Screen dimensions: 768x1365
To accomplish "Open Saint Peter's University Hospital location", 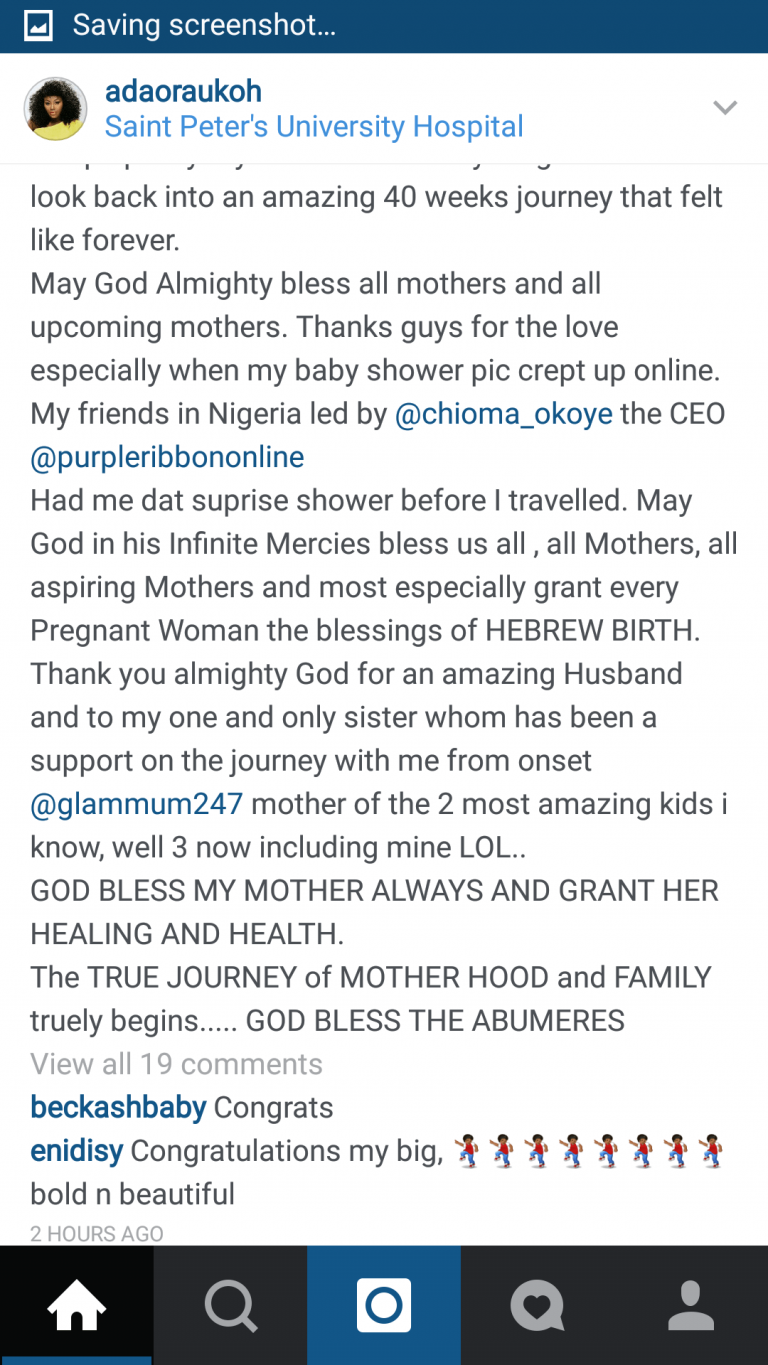I will coord(314,127).
